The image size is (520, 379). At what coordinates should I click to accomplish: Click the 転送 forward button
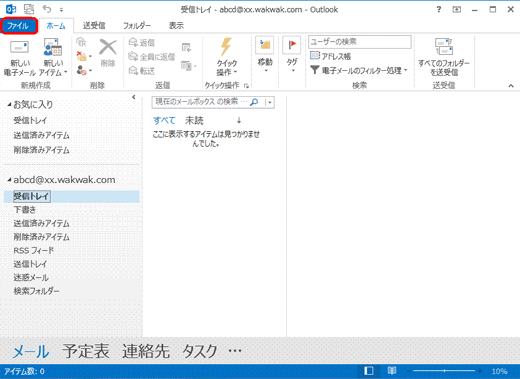click(x=142, y=71)
